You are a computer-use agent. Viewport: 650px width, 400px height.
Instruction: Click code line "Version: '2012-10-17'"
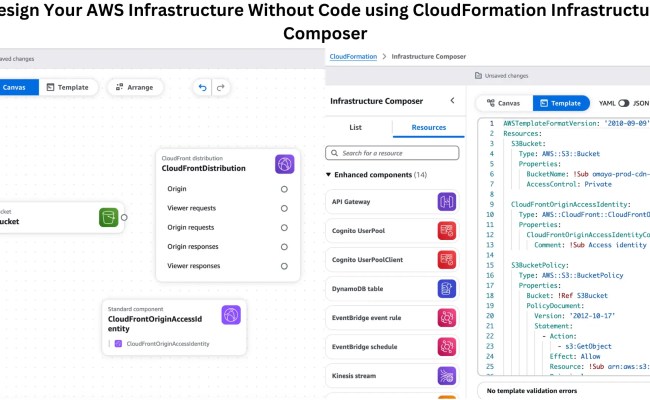[x=575, y=316]
